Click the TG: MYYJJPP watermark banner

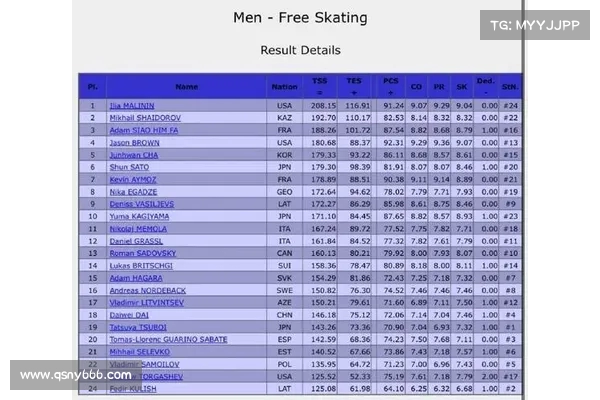pyautogui.click(x=535, y=25)
